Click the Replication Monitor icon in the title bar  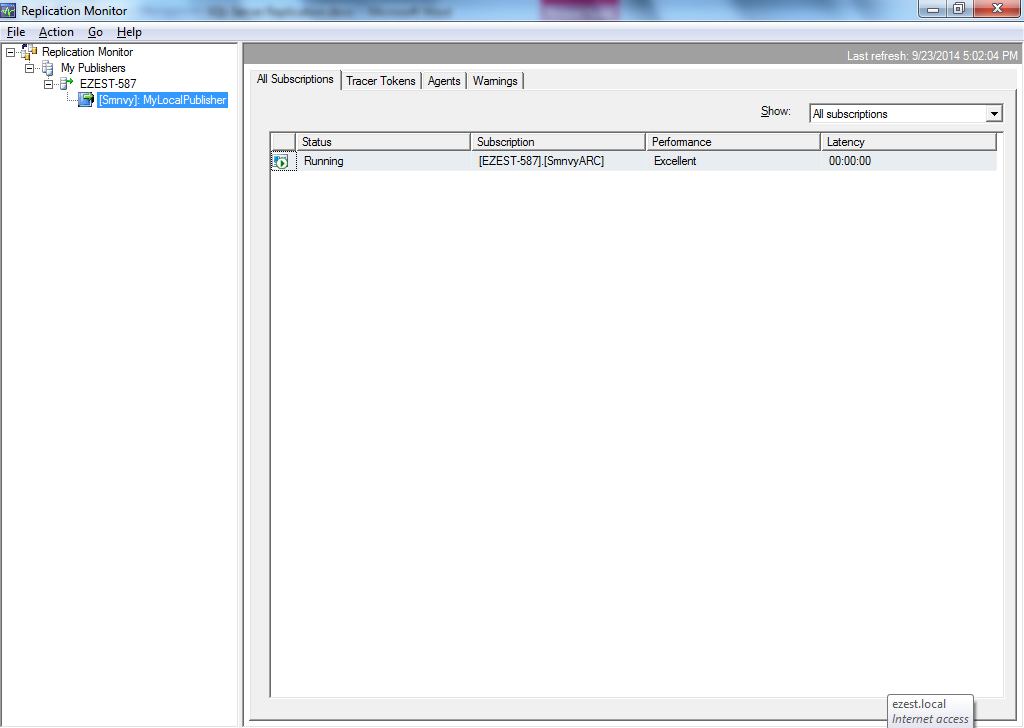(10, 10)
